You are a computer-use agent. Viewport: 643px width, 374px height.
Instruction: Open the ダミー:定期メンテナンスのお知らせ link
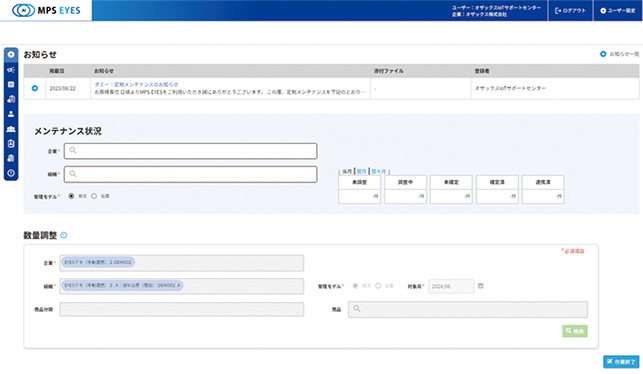[x=136, y=84]
